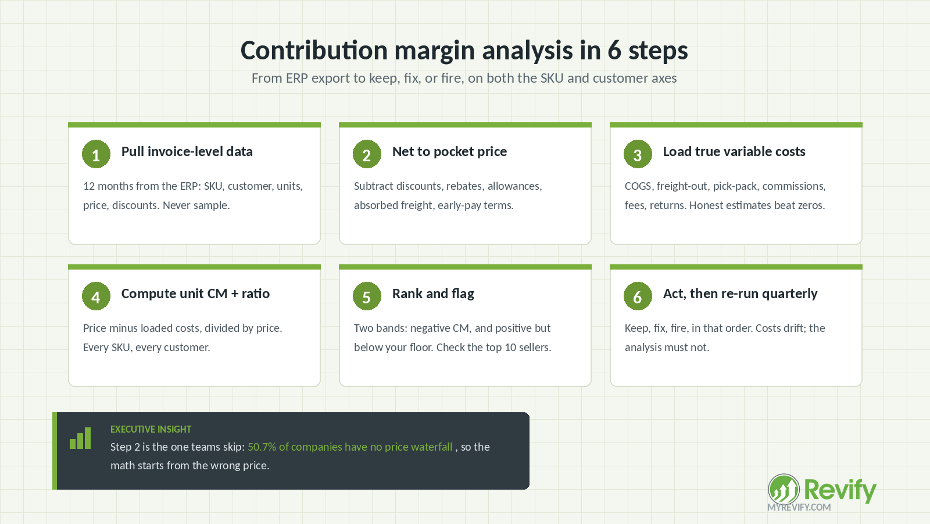Screen dimensions: 930x524
Task: Click the Contribution margin analysis title
Action: pyautogui.click(x=464, y=50)
